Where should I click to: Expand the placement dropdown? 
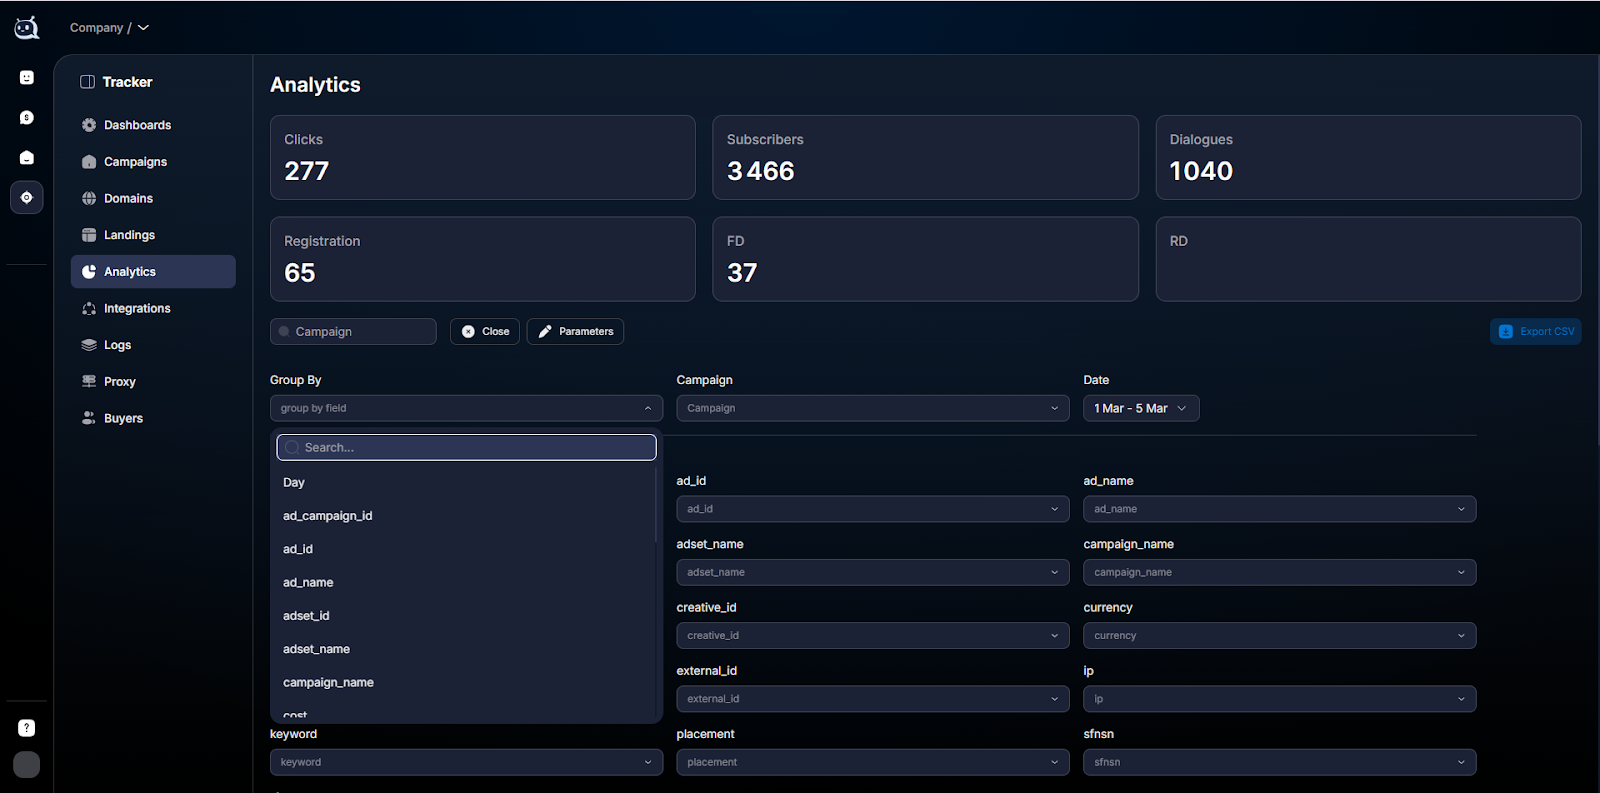(872, 762)
